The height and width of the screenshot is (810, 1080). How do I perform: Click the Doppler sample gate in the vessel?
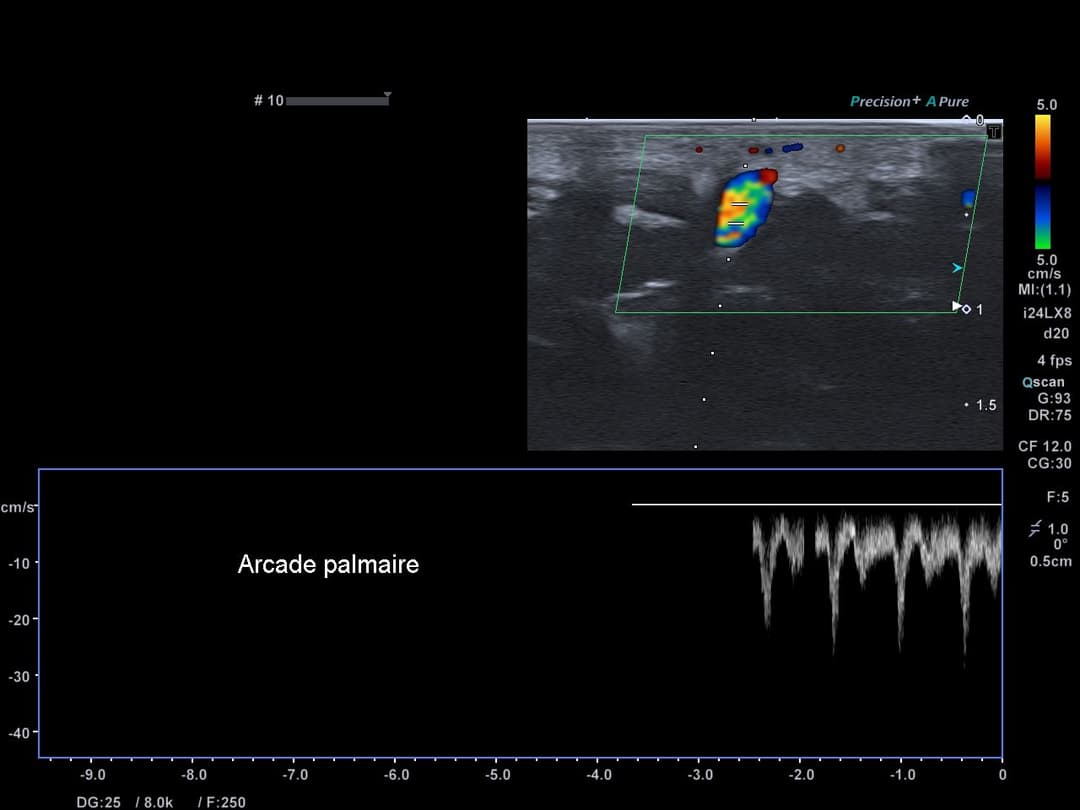pyautogui.click(x=738, y=213)
